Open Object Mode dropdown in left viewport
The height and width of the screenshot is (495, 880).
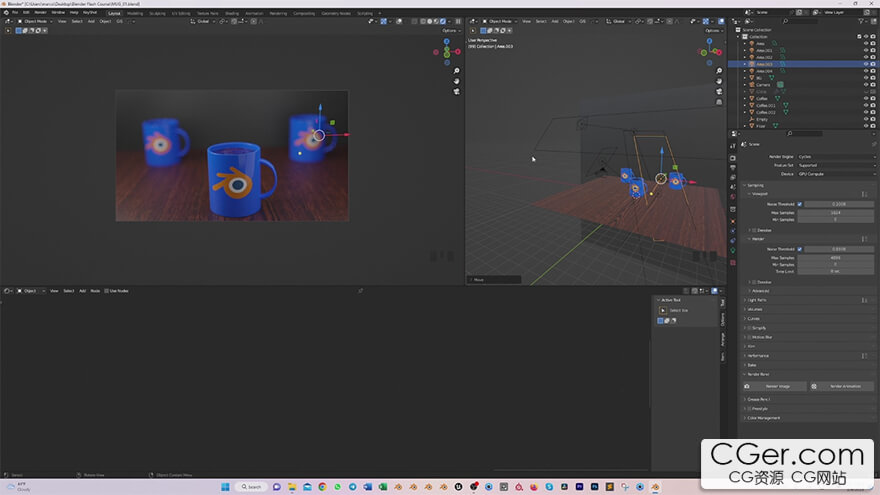coord(35,21)
